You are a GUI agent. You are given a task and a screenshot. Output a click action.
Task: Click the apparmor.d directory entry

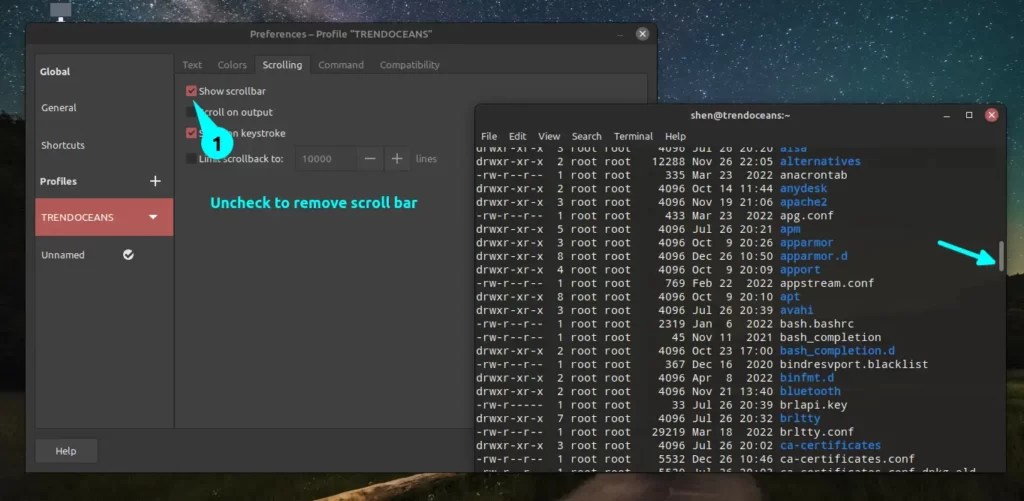813,256
